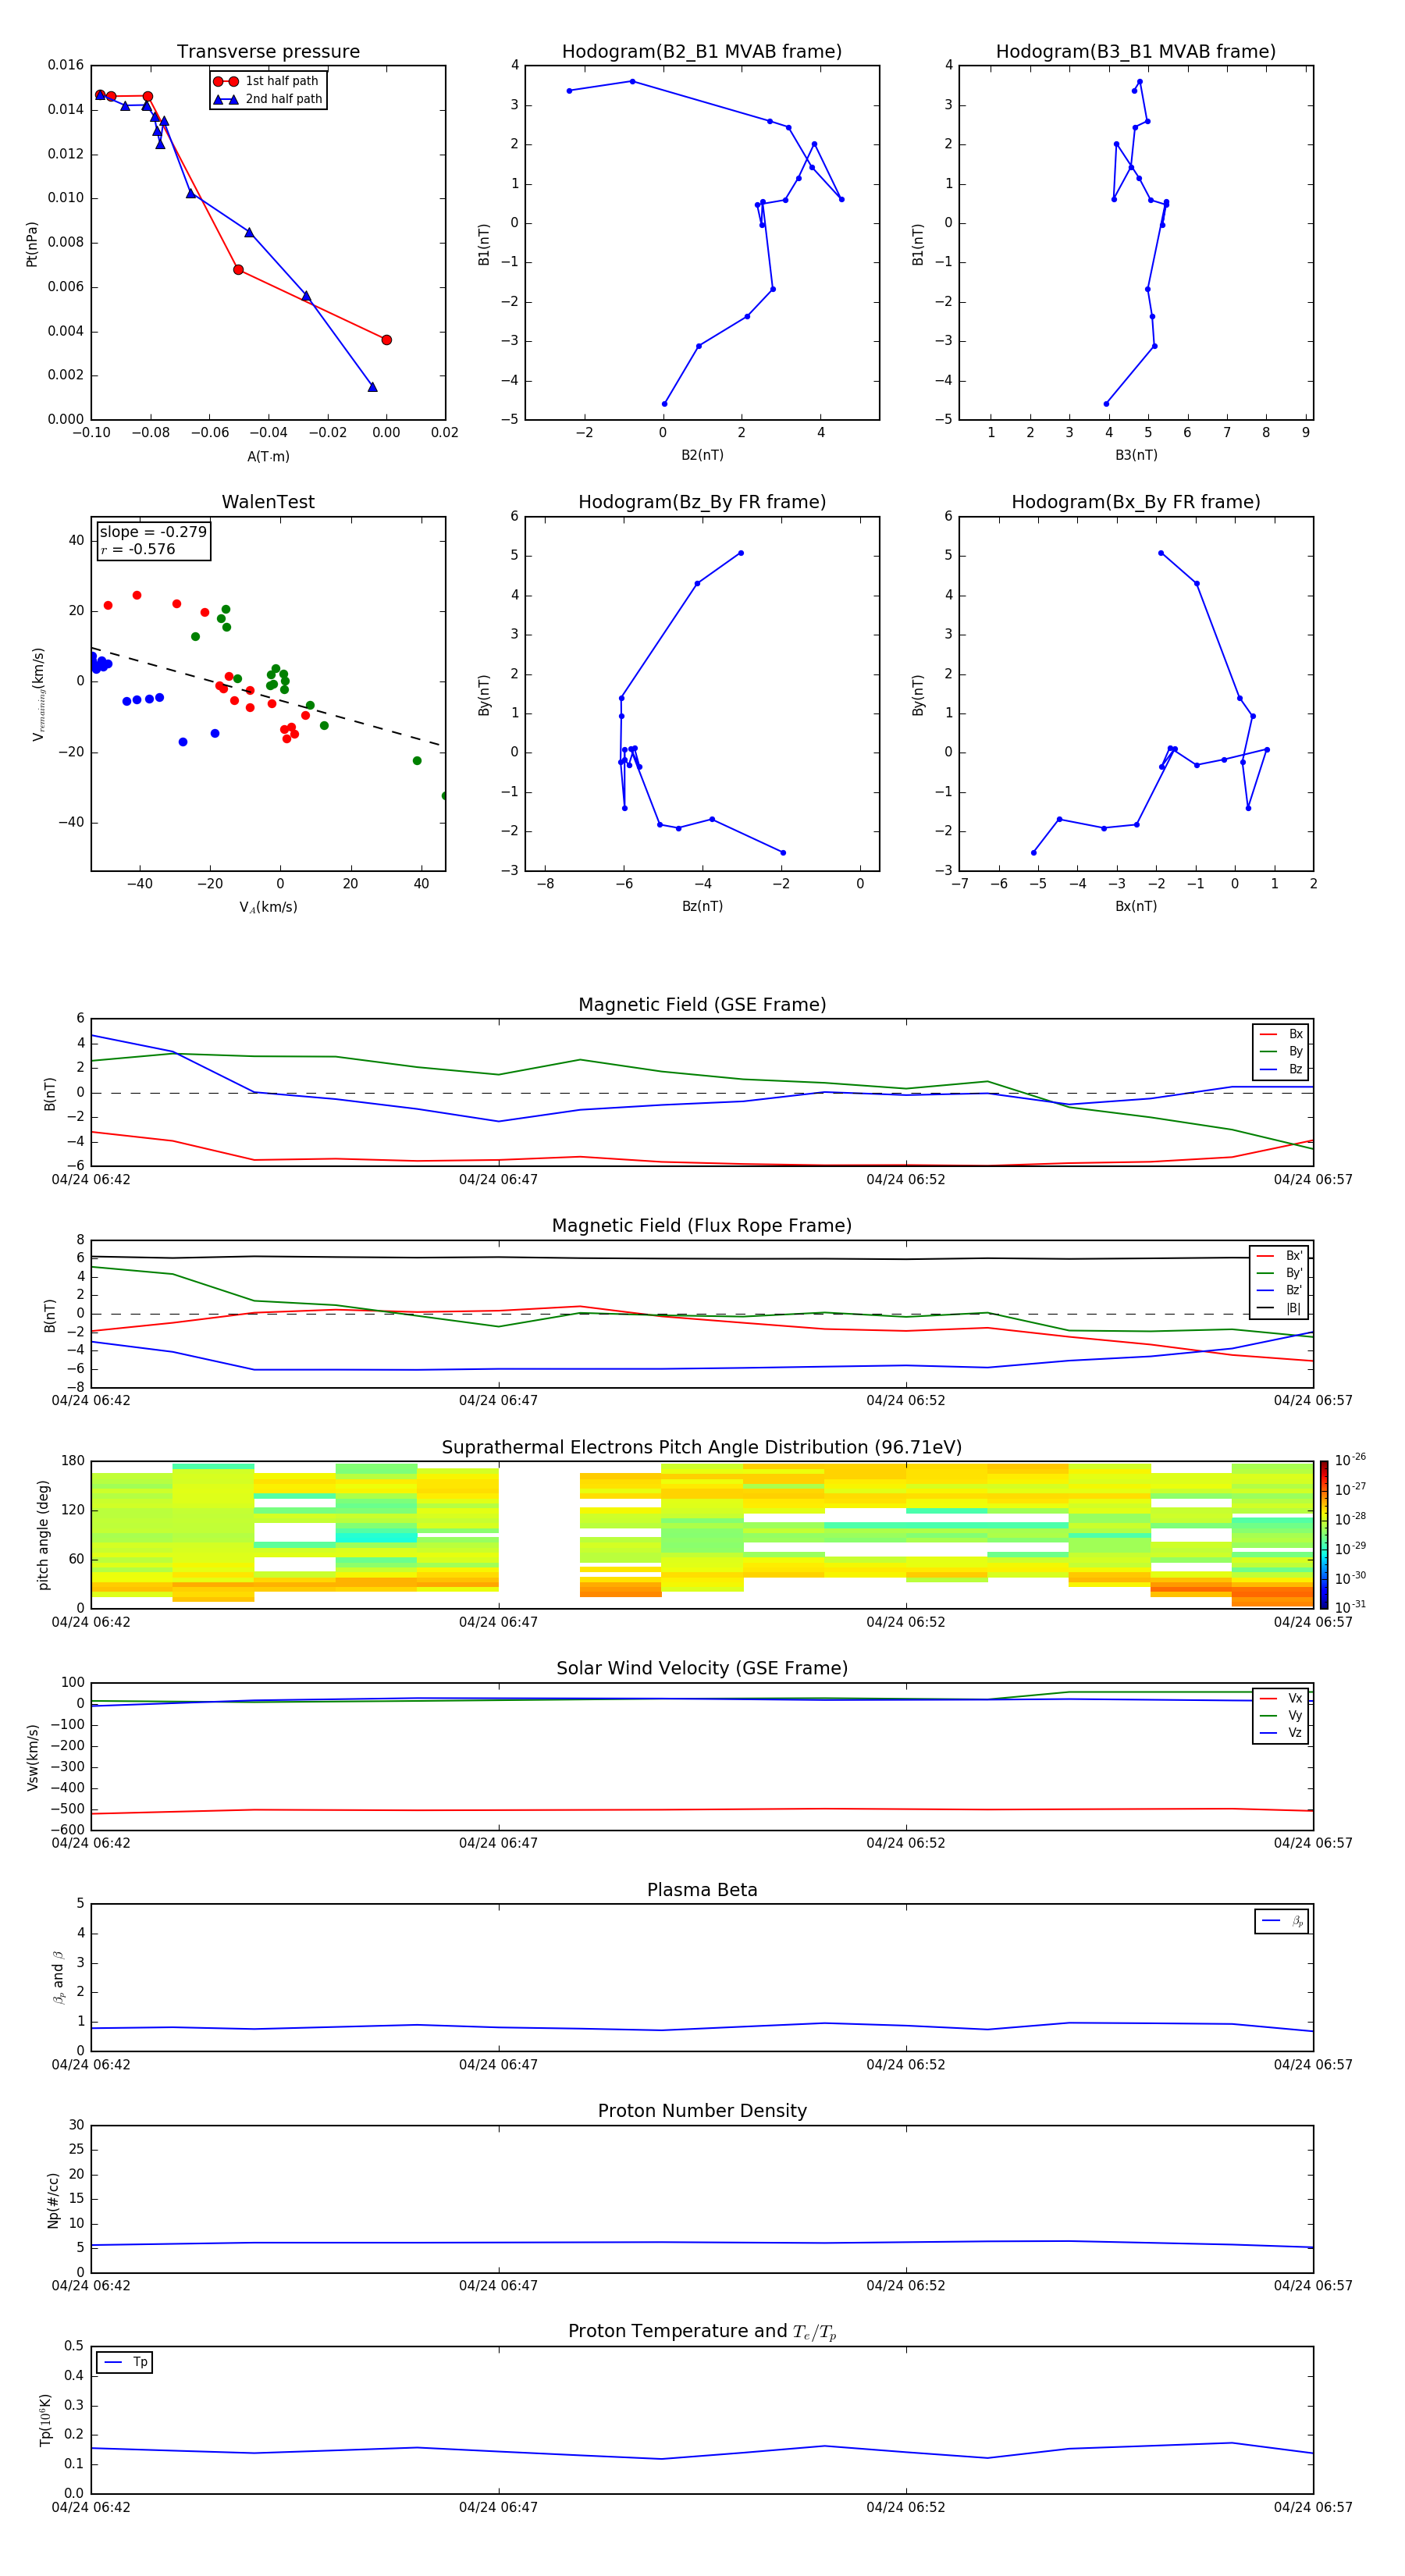The width and height of the screenshot is (1405, 2576).
Task: Select the By entry in GSE field legend
Action: pos(1281,1051)
